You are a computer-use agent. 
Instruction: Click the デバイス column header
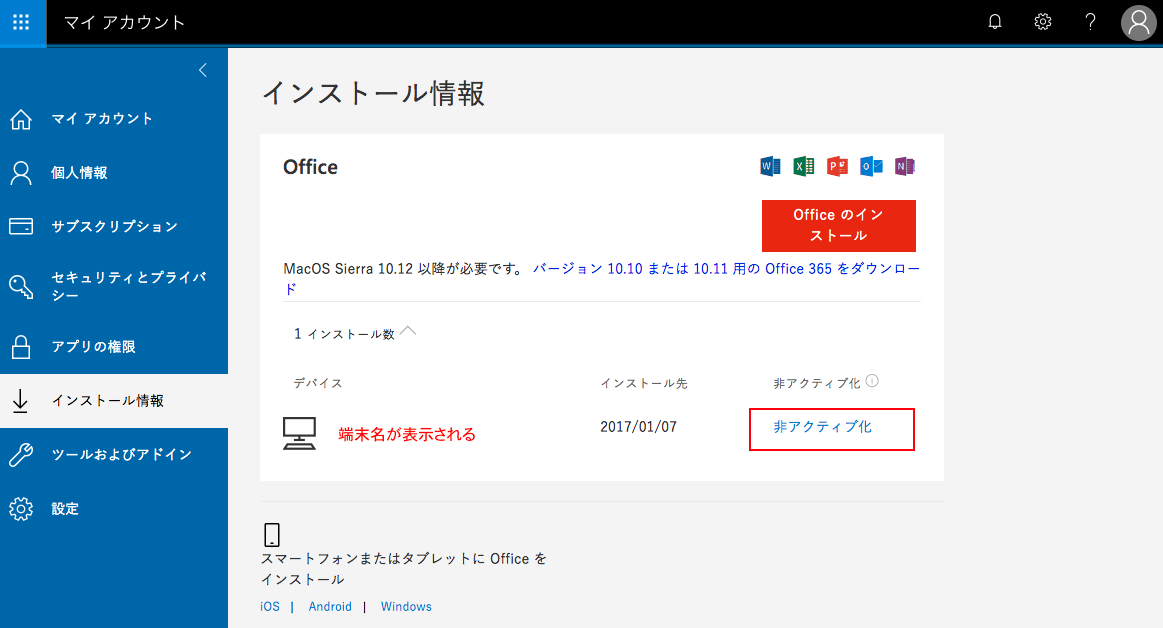(x=318, y=383)
